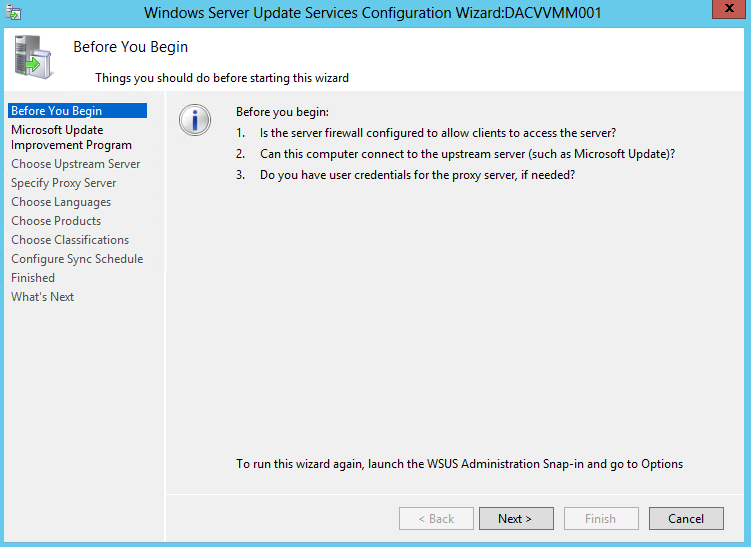Select Choose Classifications step

pyautogui.click(x=70, y=240)
